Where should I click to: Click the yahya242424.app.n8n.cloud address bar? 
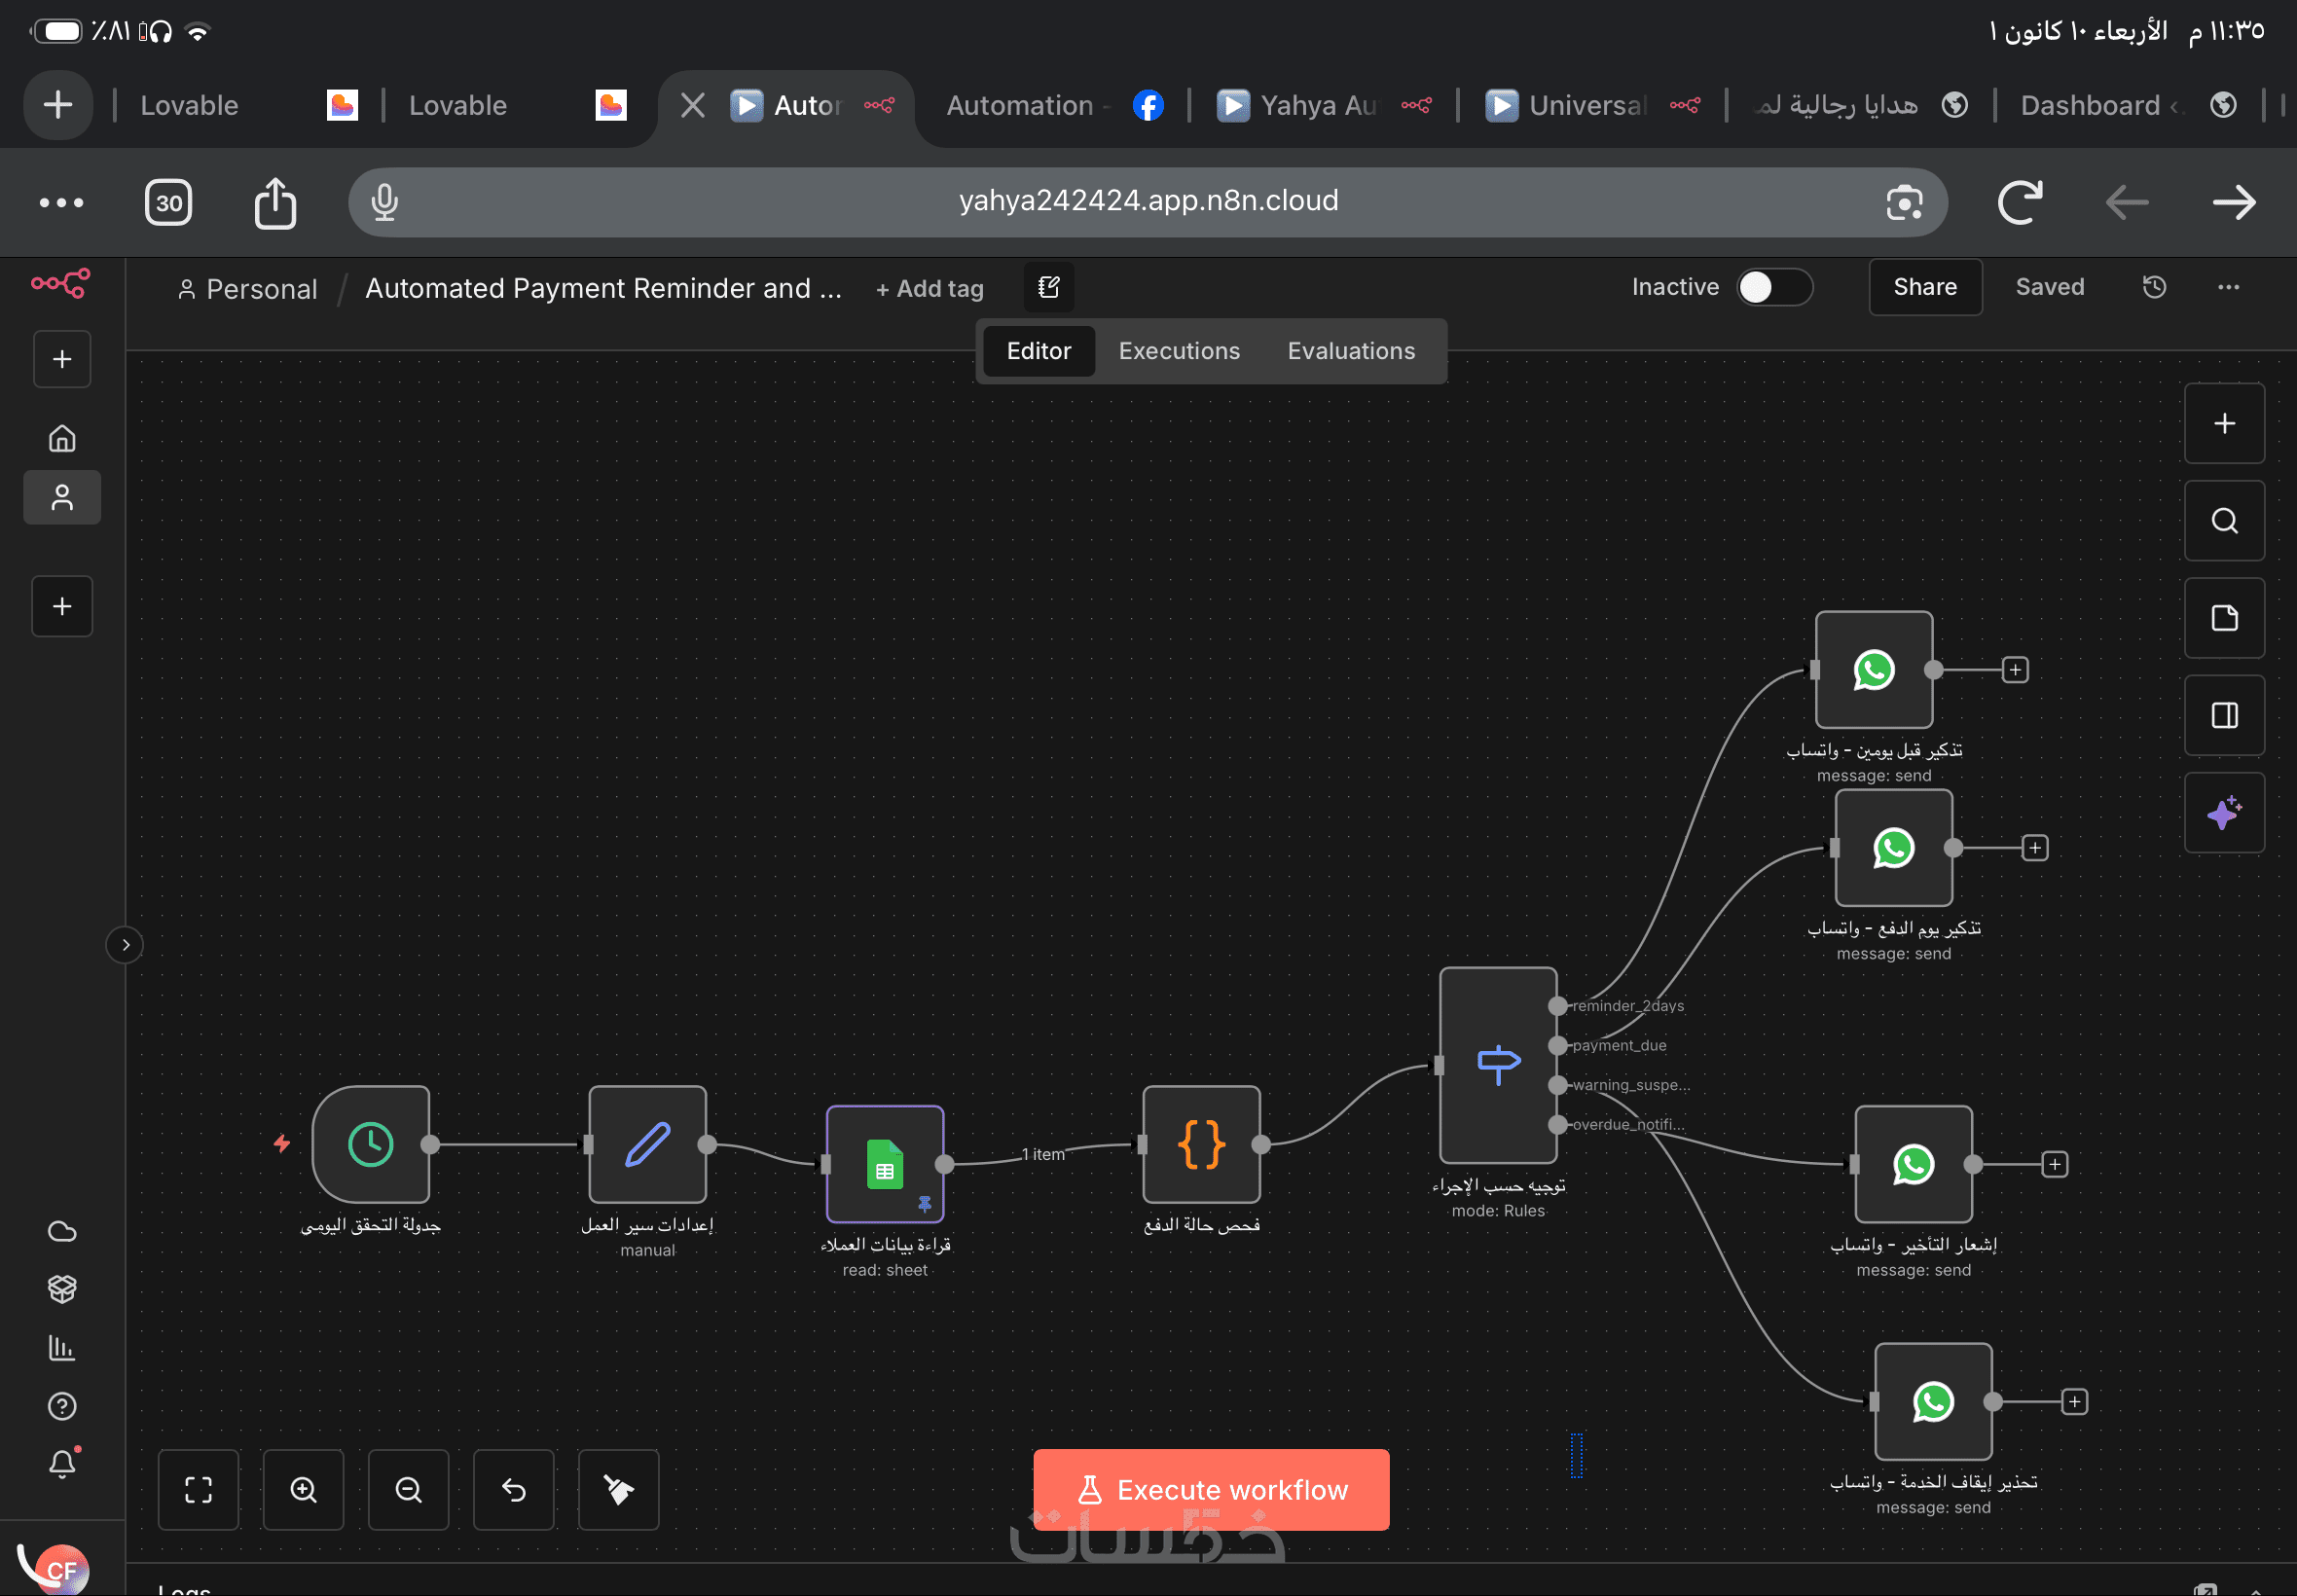coord(1147,202)
